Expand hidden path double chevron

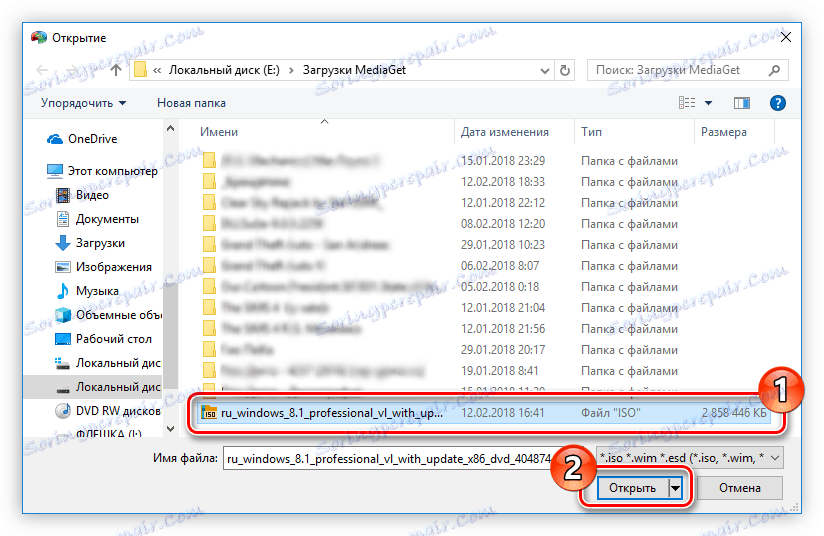click(x=157, y=70)
